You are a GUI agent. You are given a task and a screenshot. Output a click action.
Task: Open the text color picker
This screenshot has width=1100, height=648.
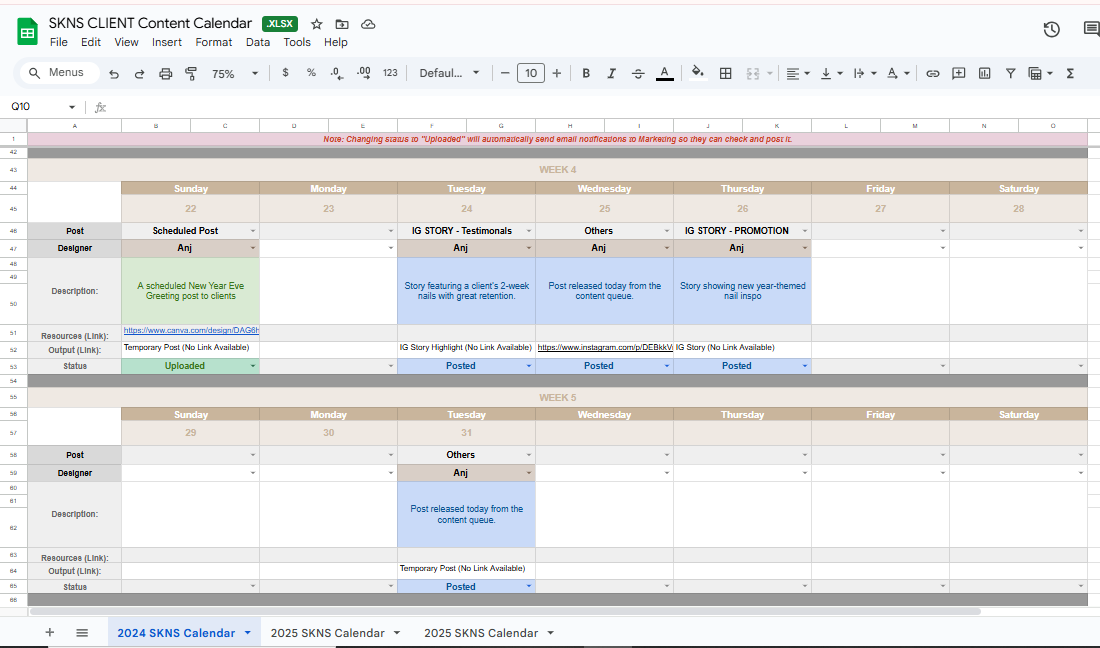(664, 73)
